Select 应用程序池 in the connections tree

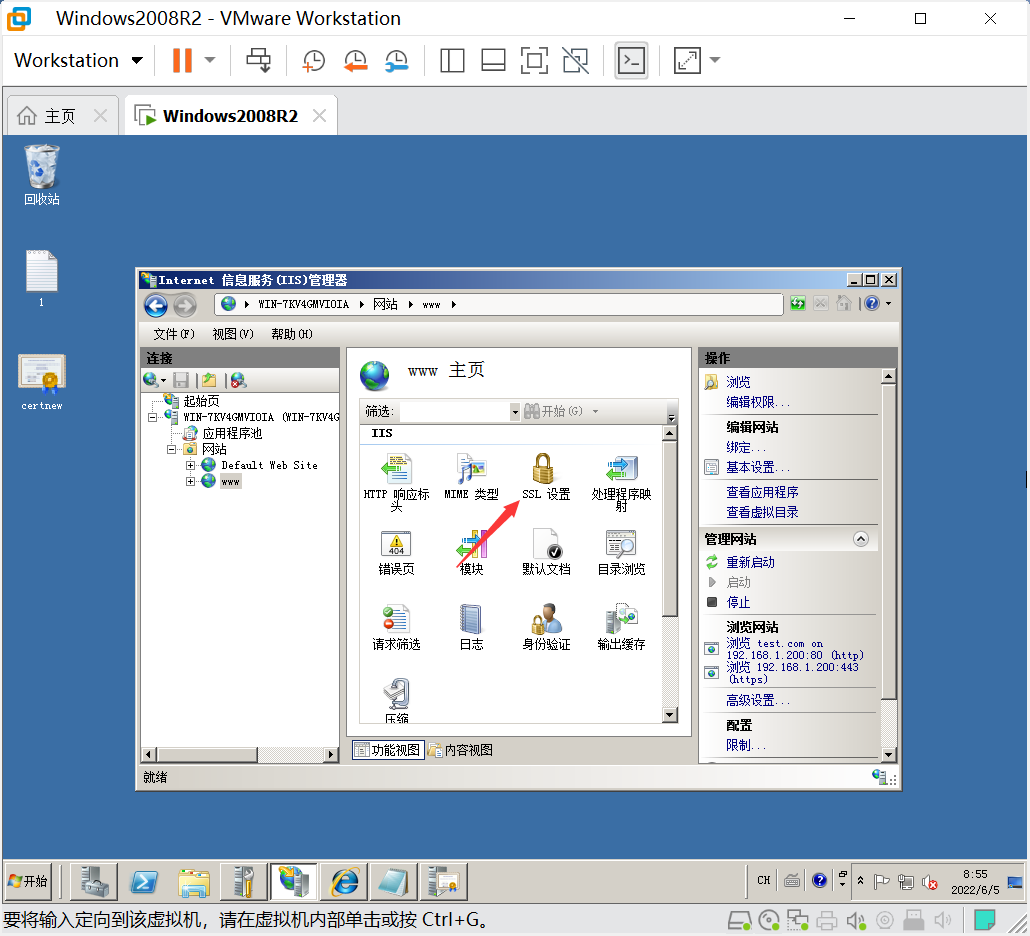pyautogui.click(x=232, y=434)
